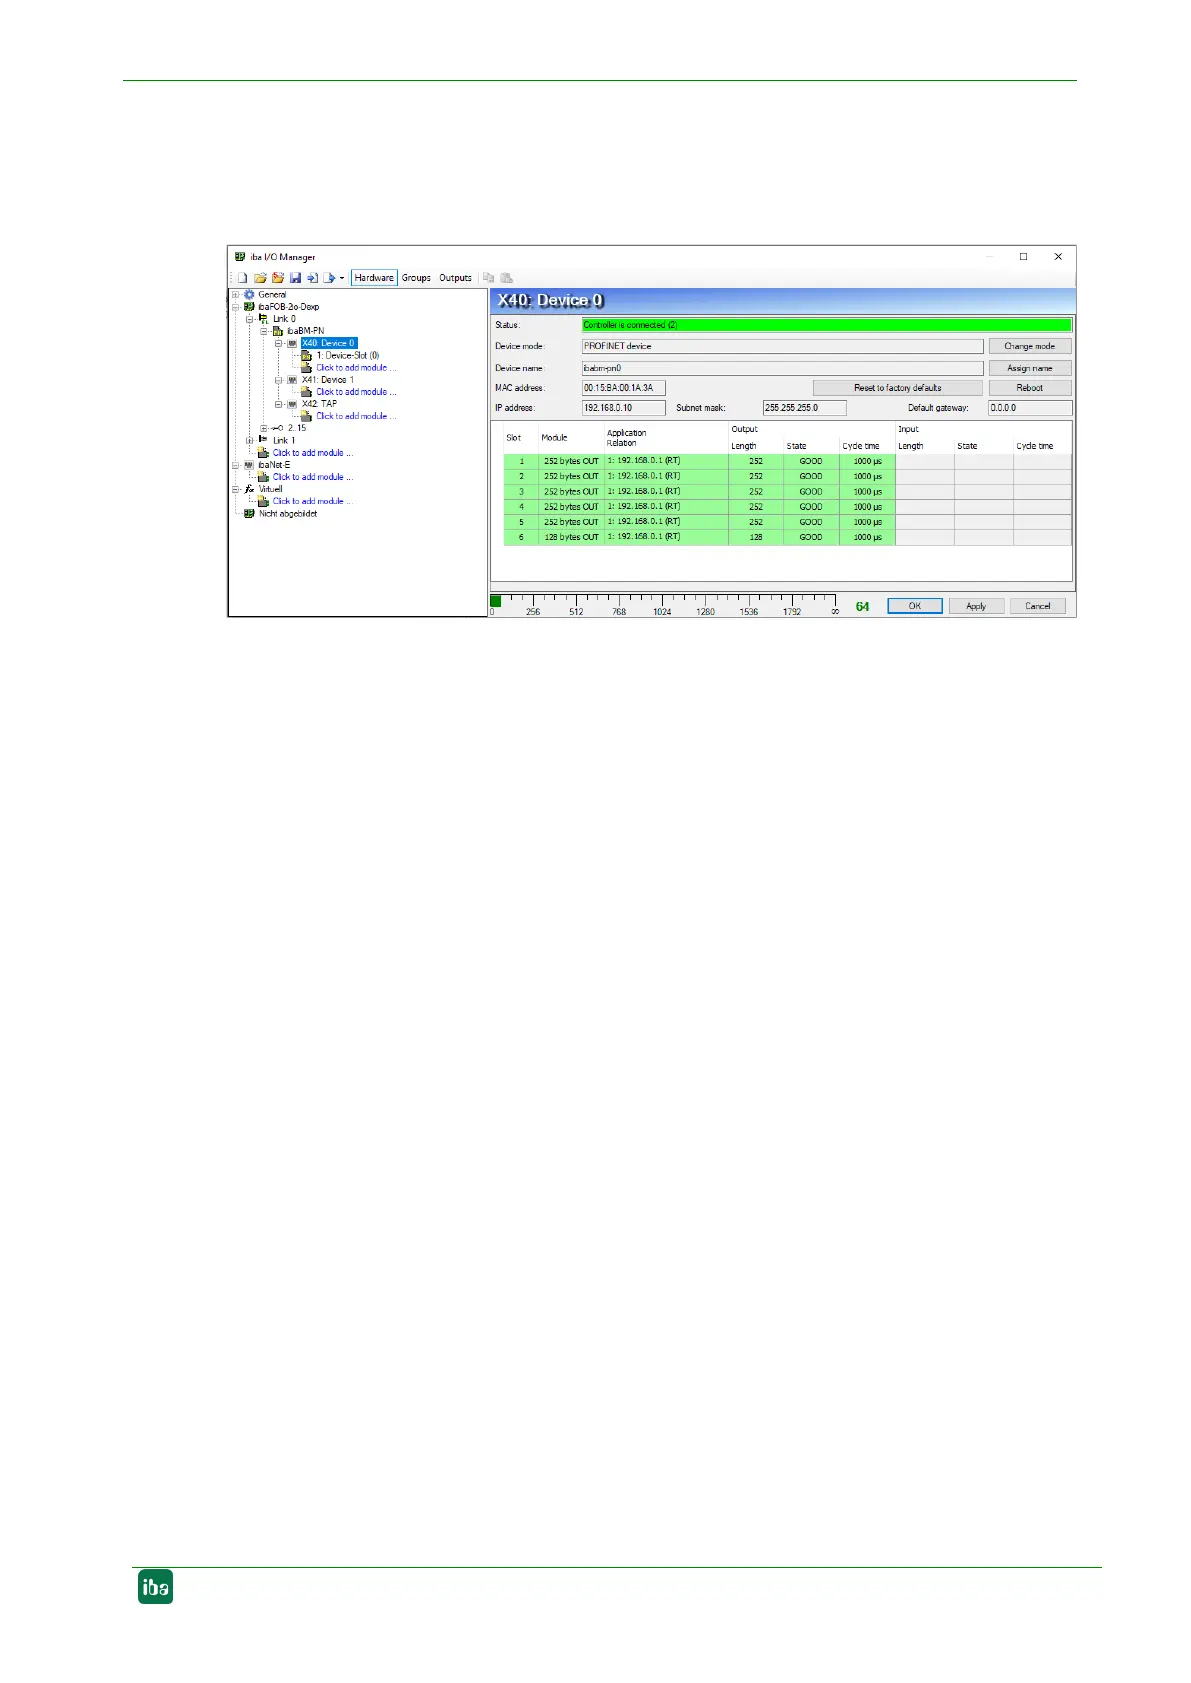Viewport: 1191px width, 1683px height.
Task: Click 'Click to add module' under ibaNet-E
Action: coord(313,477)
